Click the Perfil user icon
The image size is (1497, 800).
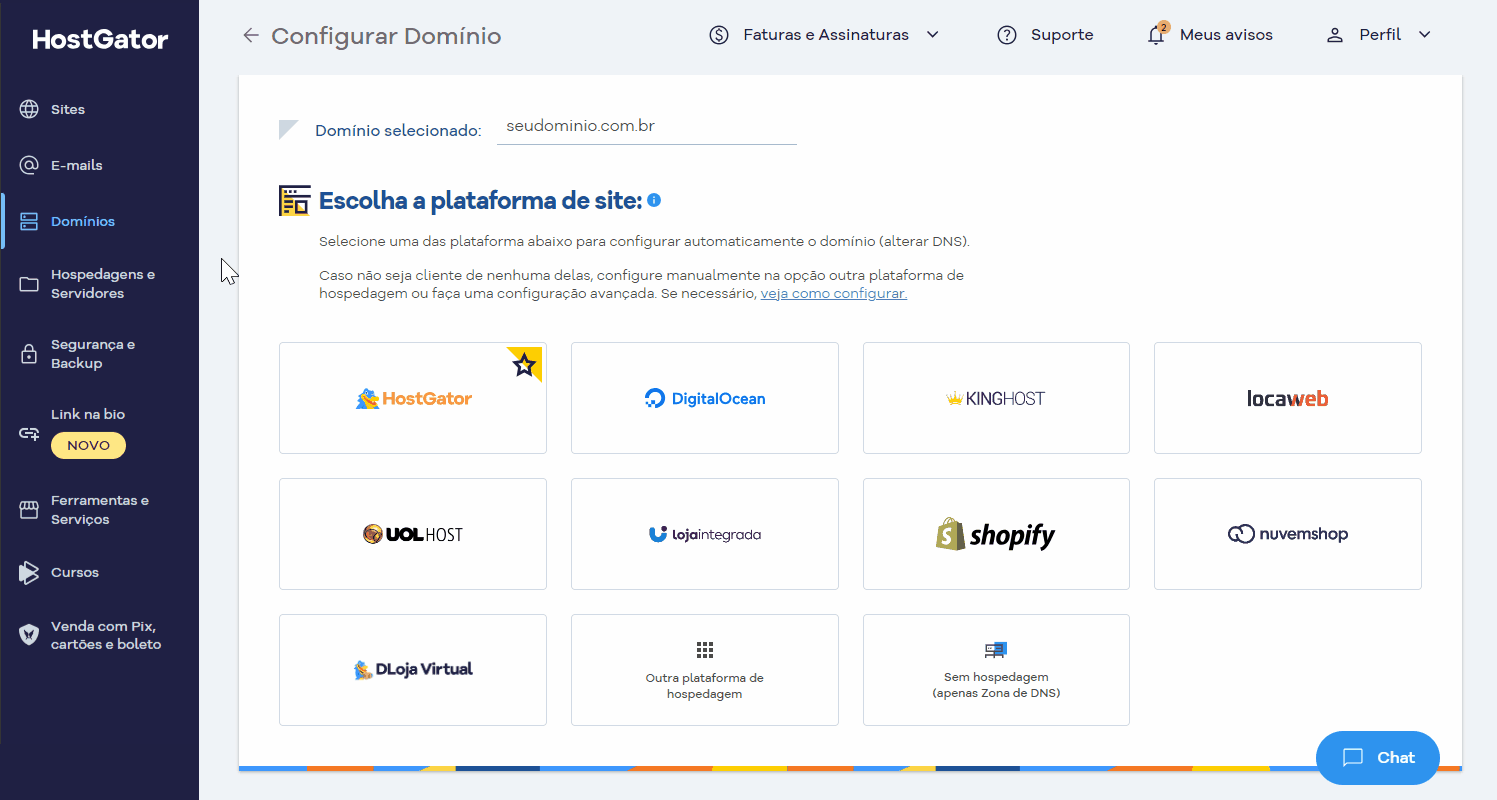(1335, 35)
